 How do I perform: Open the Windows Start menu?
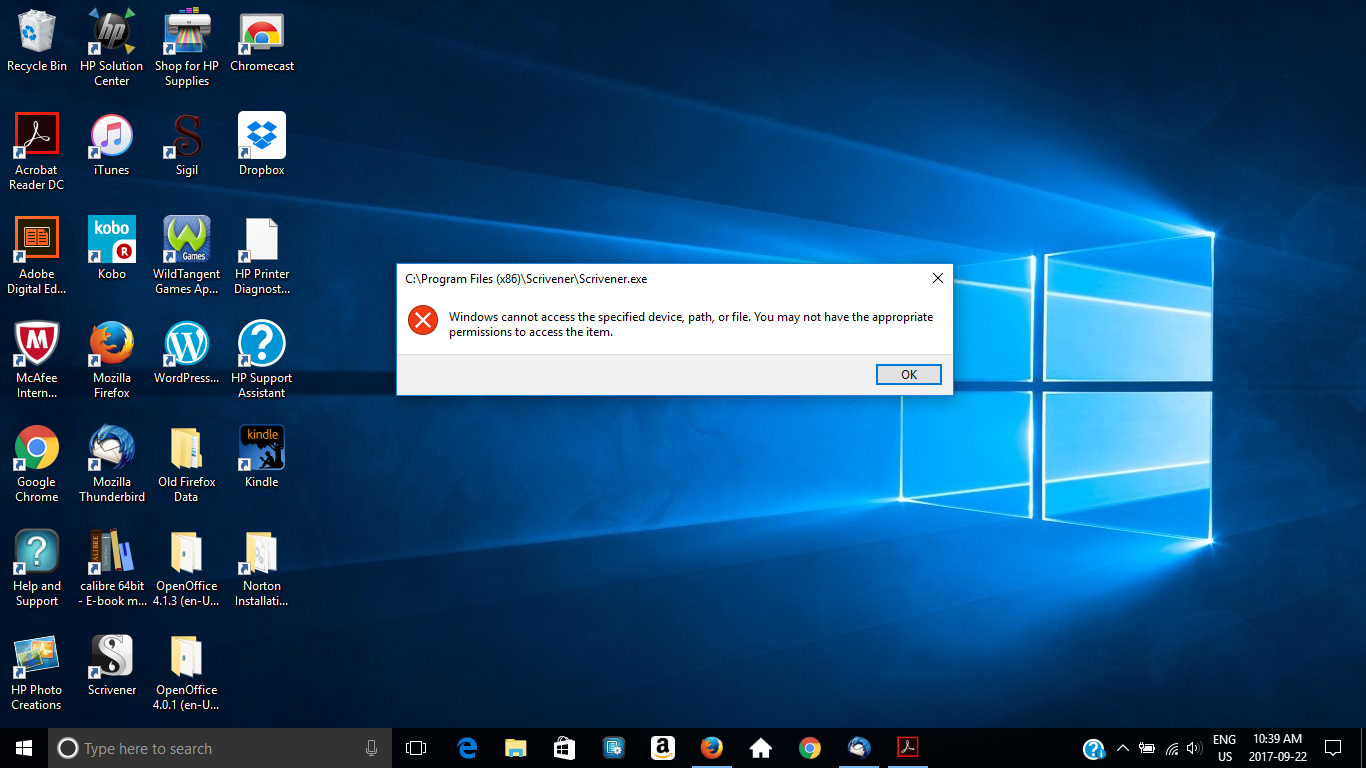(x=24, y=748)
